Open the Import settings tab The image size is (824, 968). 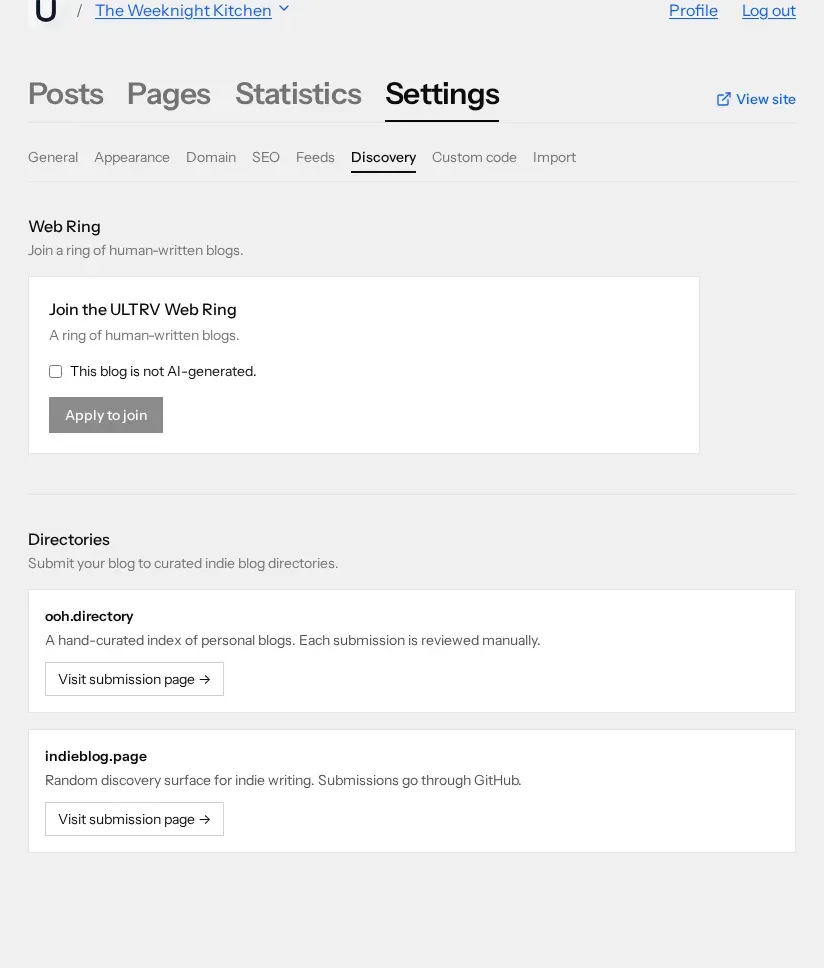point(554,157)
